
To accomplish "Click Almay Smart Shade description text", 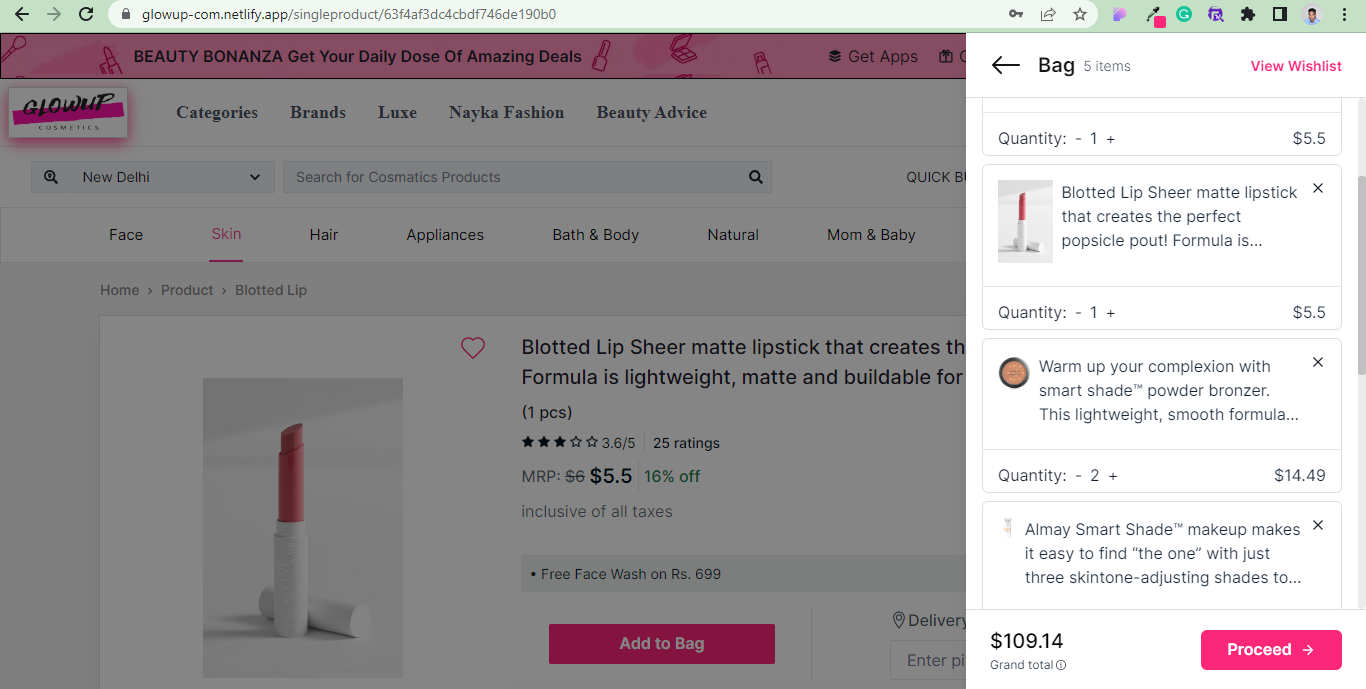I will click(1163, 553).
